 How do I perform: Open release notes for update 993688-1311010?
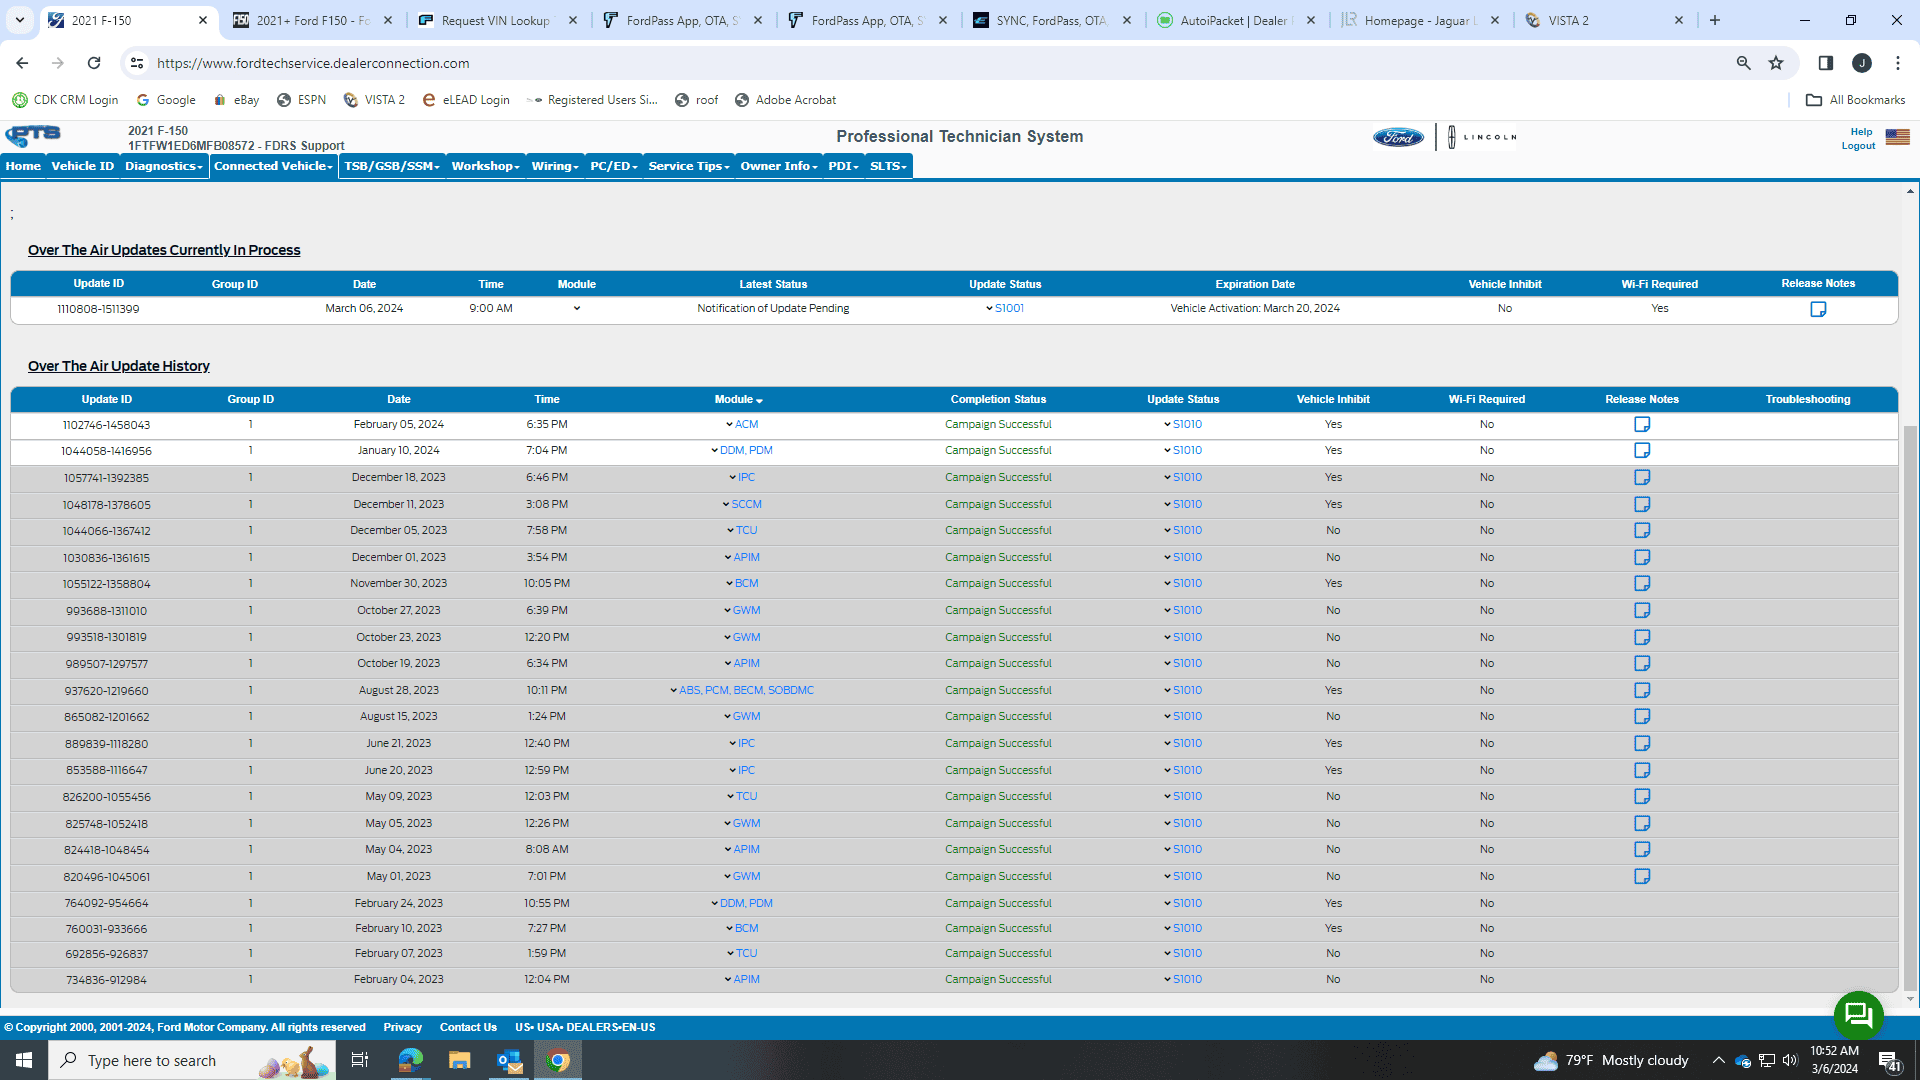tap(1642, 610)
